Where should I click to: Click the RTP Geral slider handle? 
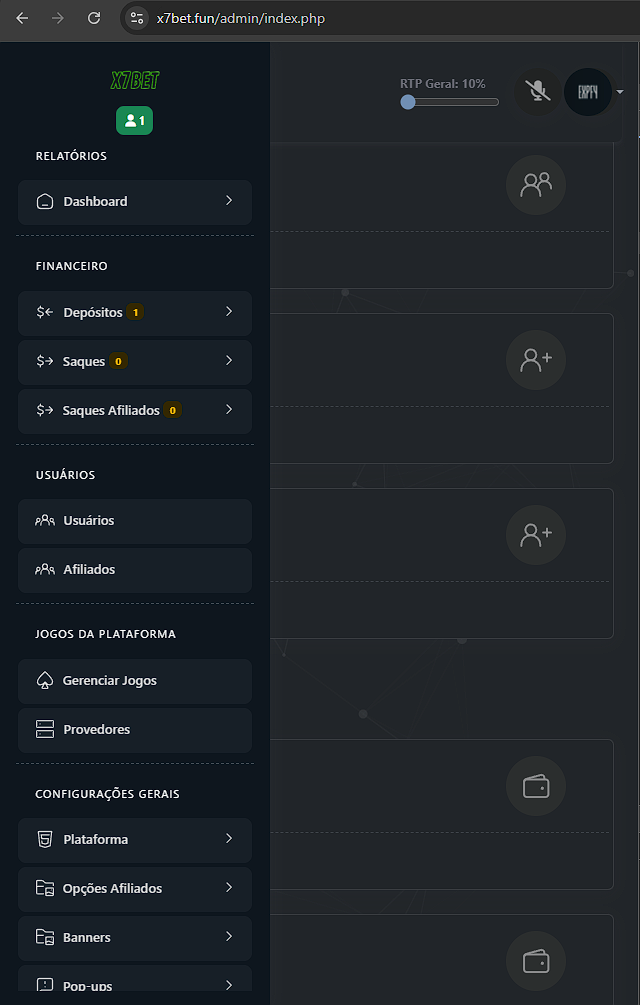(408, 102)
